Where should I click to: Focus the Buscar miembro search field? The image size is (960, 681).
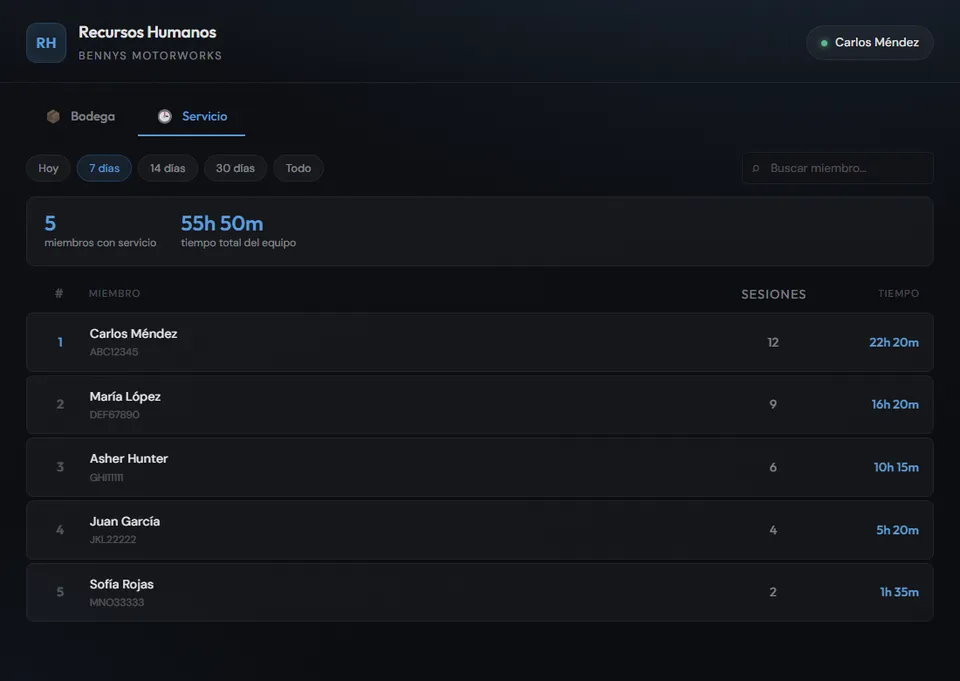coord(838,168)
